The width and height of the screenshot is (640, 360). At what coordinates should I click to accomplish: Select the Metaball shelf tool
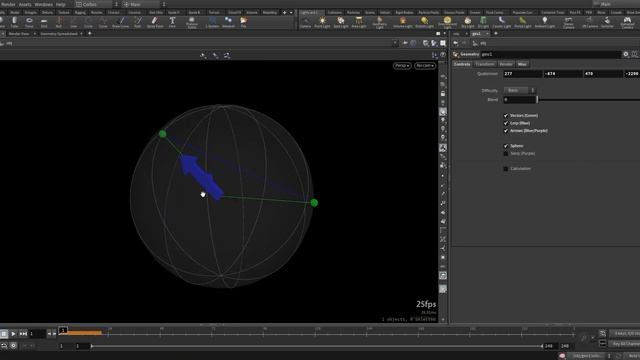[228, 22]
